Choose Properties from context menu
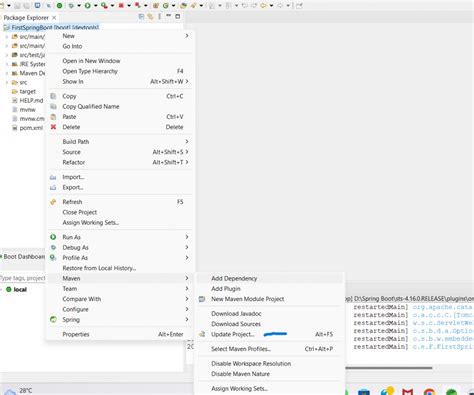Screen dimensions: 474x395 pyautogui.click(x=120, y=334)
